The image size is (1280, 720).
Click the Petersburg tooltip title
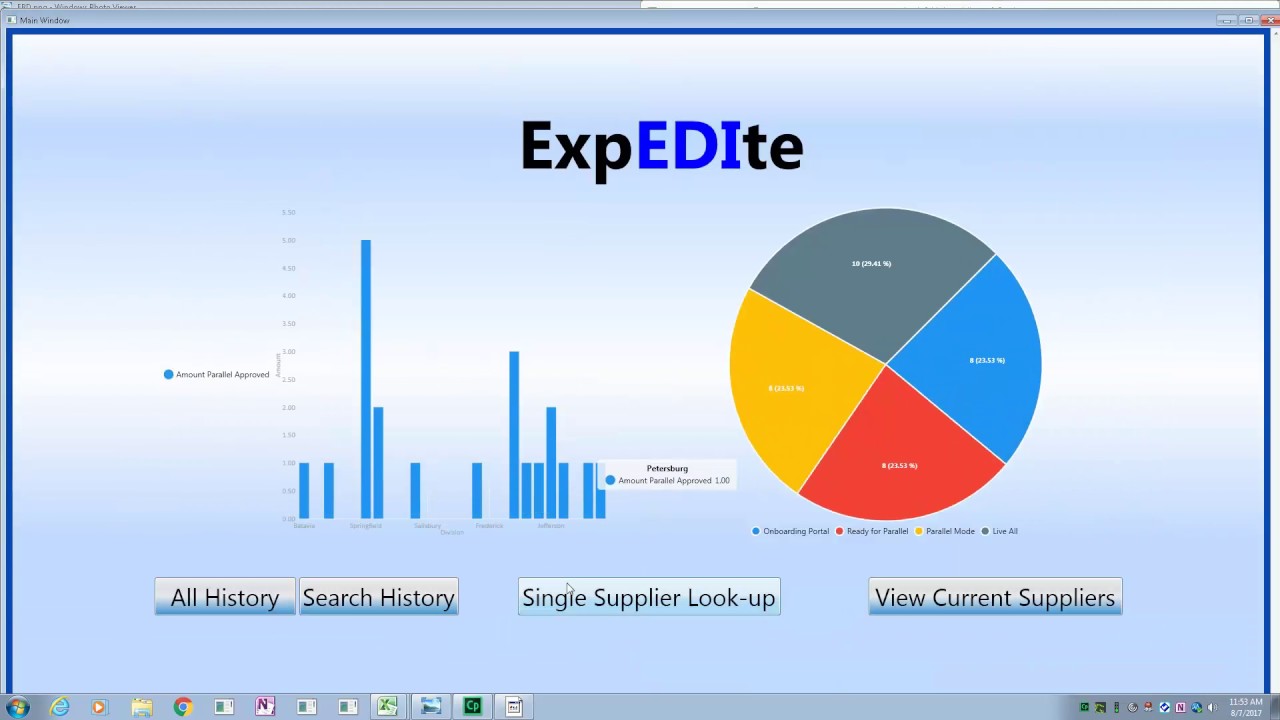(667, 468)
